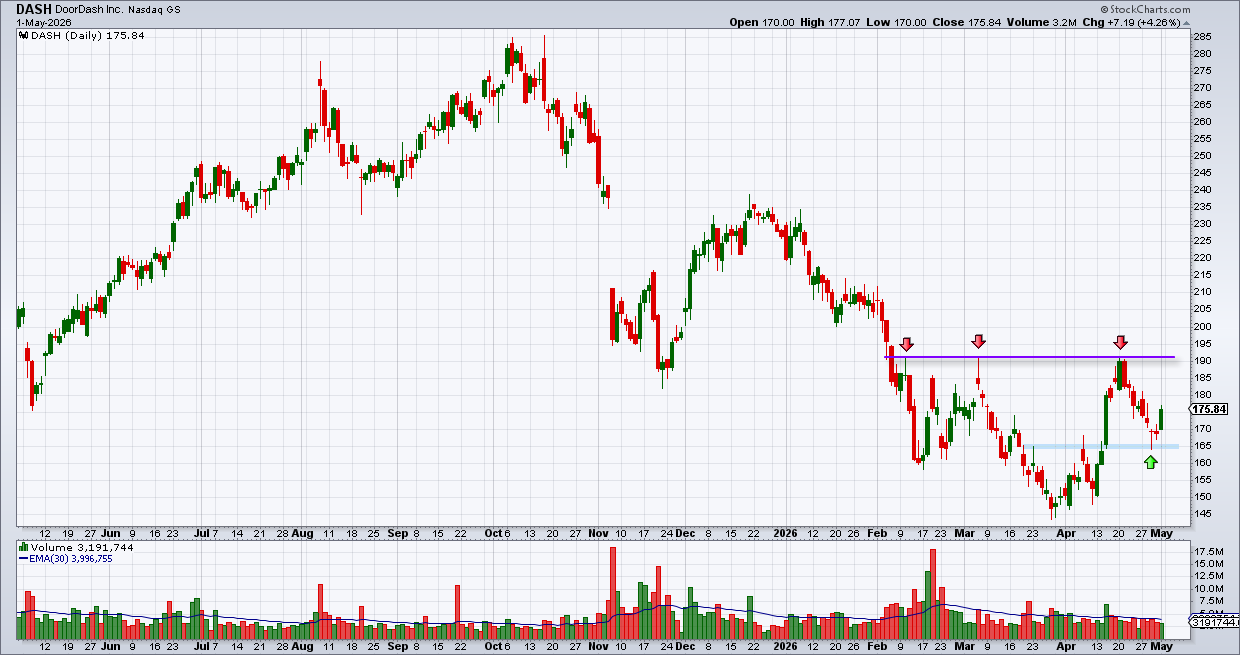Click the 175.84 last-price tag on price axis

(1209, 409)
